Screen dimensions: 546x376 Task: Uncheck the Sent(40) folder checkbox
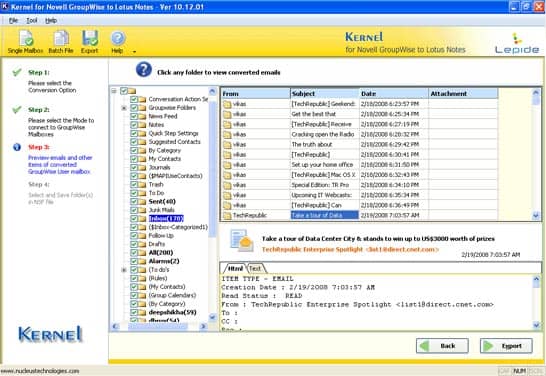coord(134,202)
